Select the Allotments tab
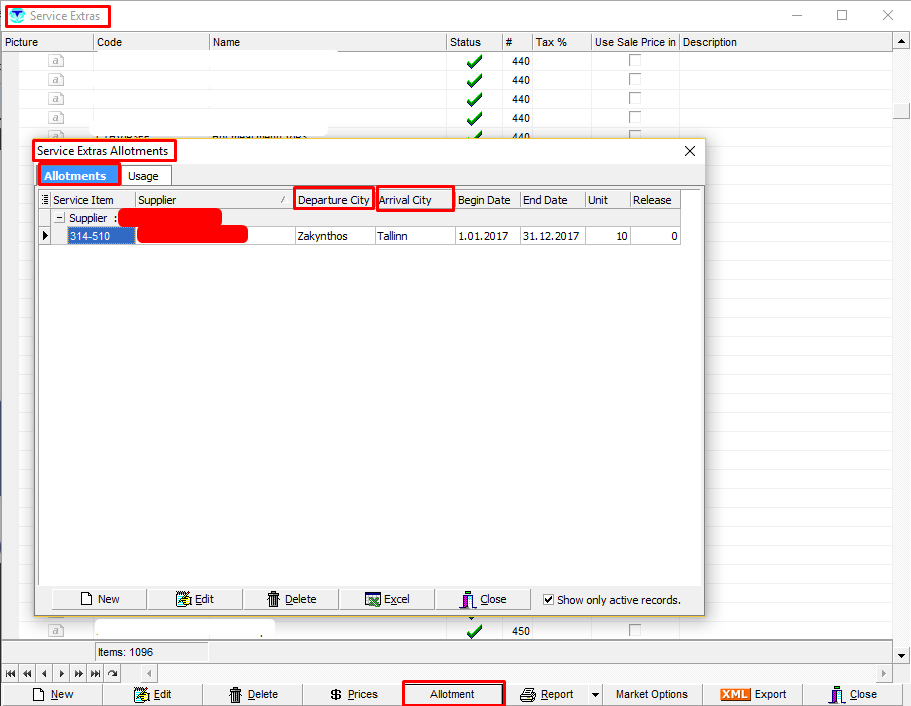The image size is (911, 706). click(x=76, y=176)
